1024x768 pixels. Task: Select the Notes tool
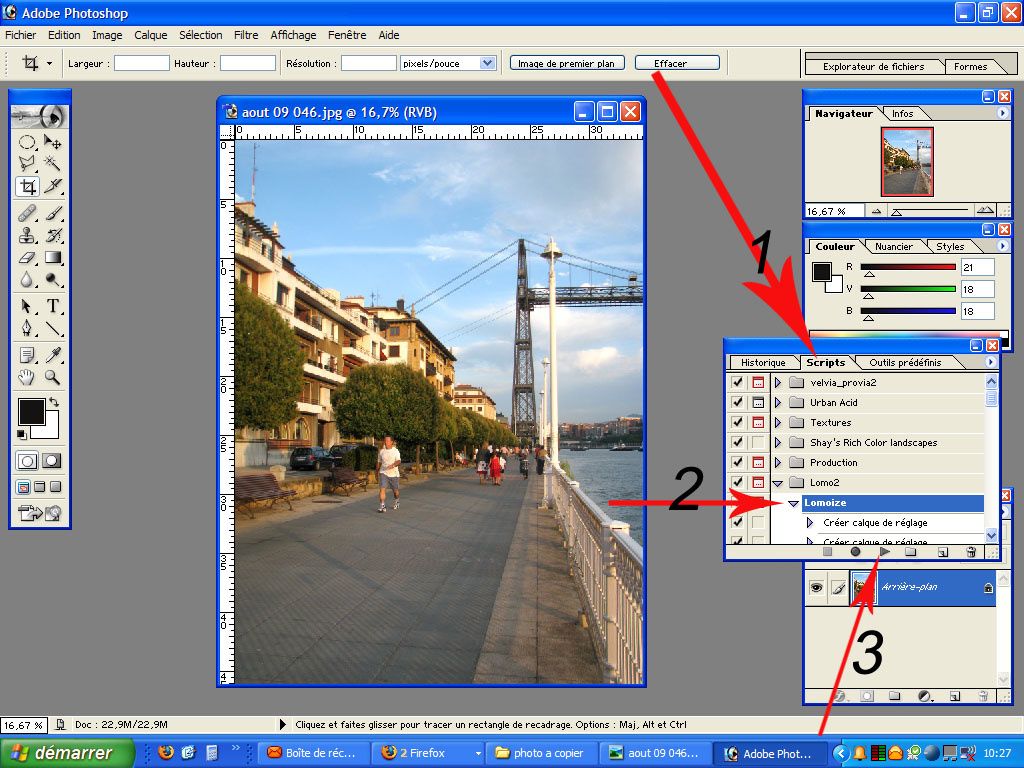pyautogui.click(x=27, y=355)
